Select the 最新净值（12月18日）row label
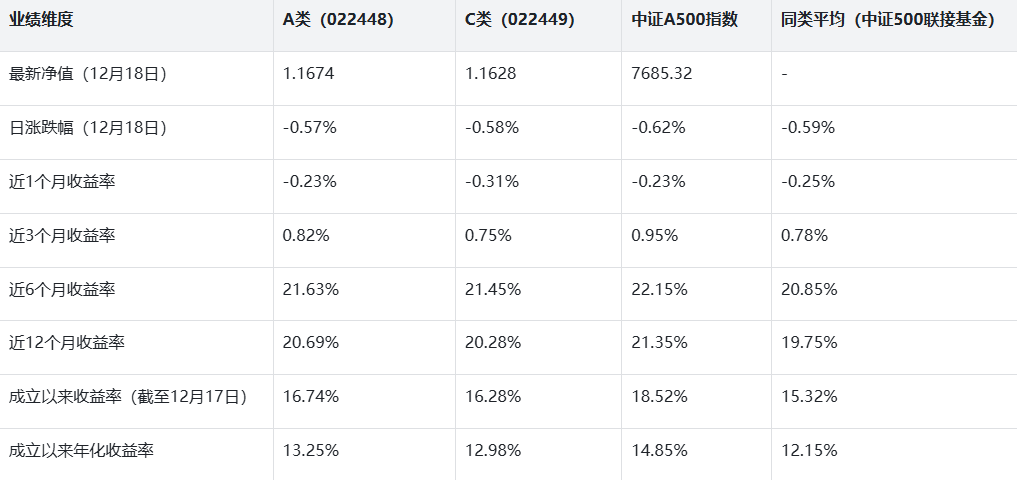Image resolution: width=1017 pixels, height=480 pixels. pyautogui.click(x=88, y=74)
